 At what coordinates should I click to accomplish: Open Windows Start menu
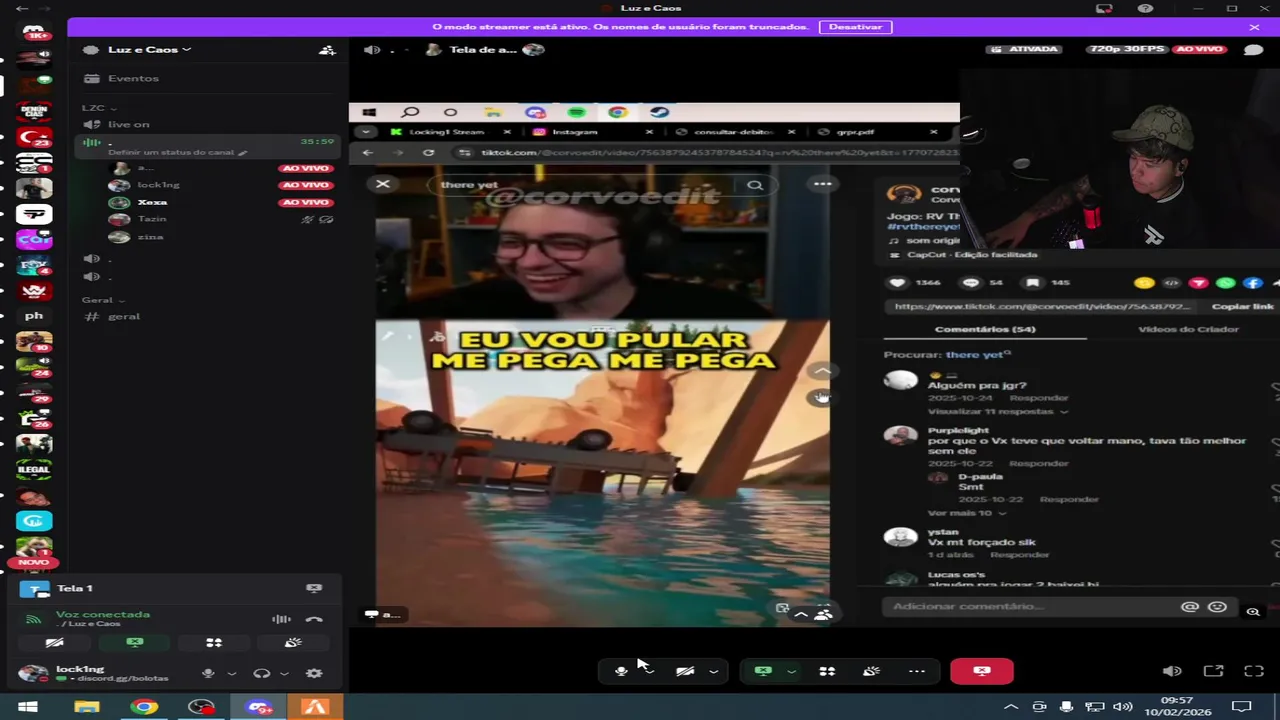(28, 707)
